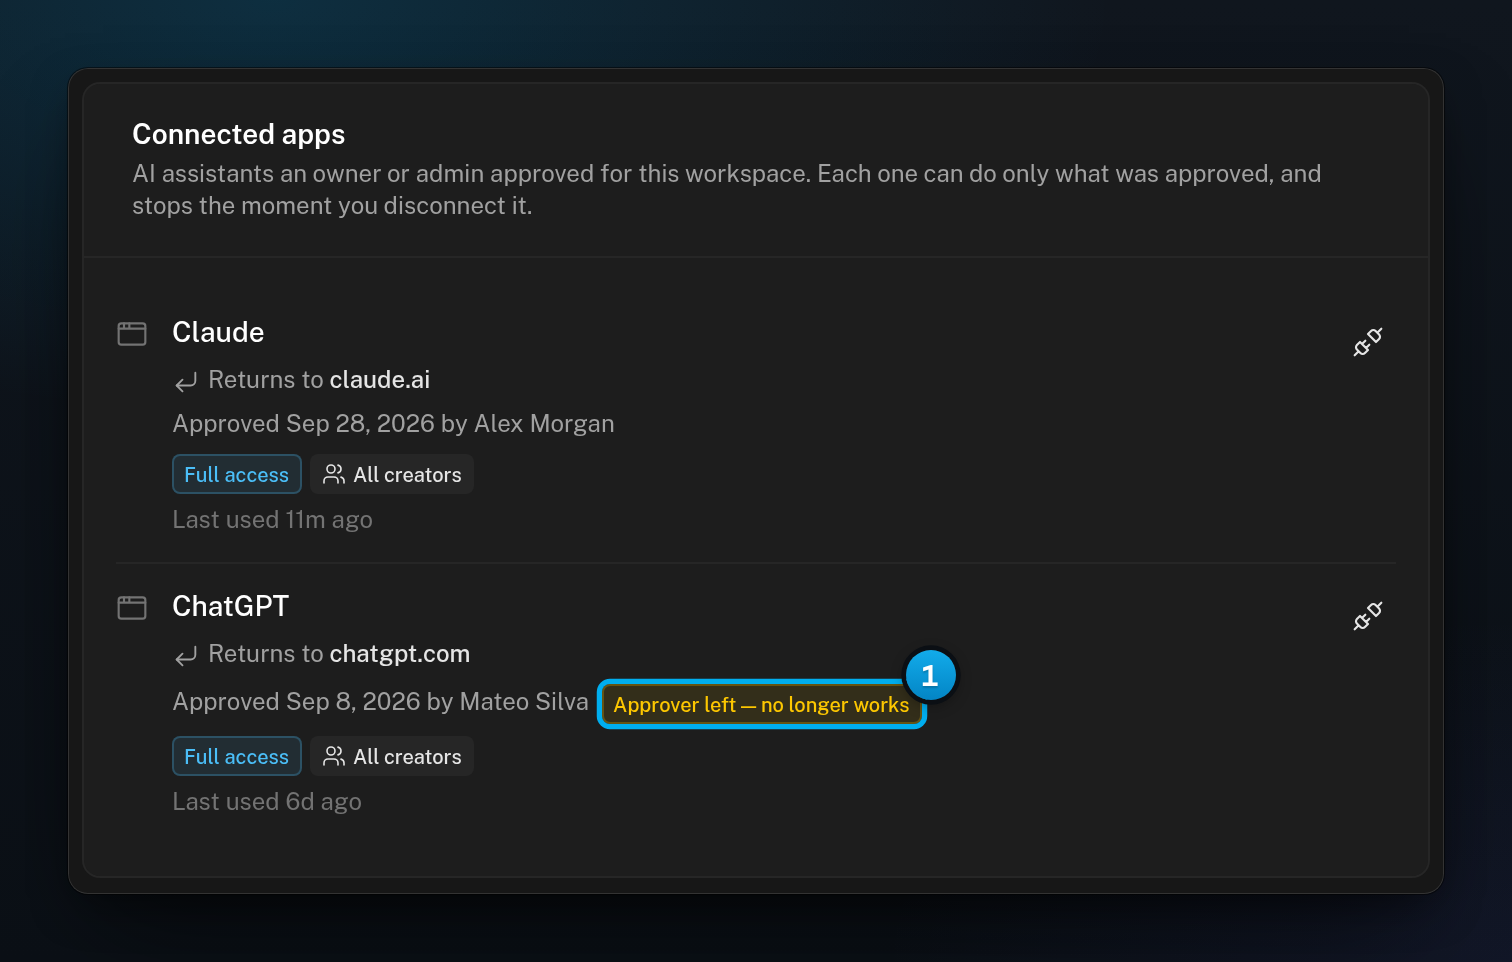Select the Full access badge under Claude
The width and height of the screenshot is (1512, 962).
coord(237,474)
